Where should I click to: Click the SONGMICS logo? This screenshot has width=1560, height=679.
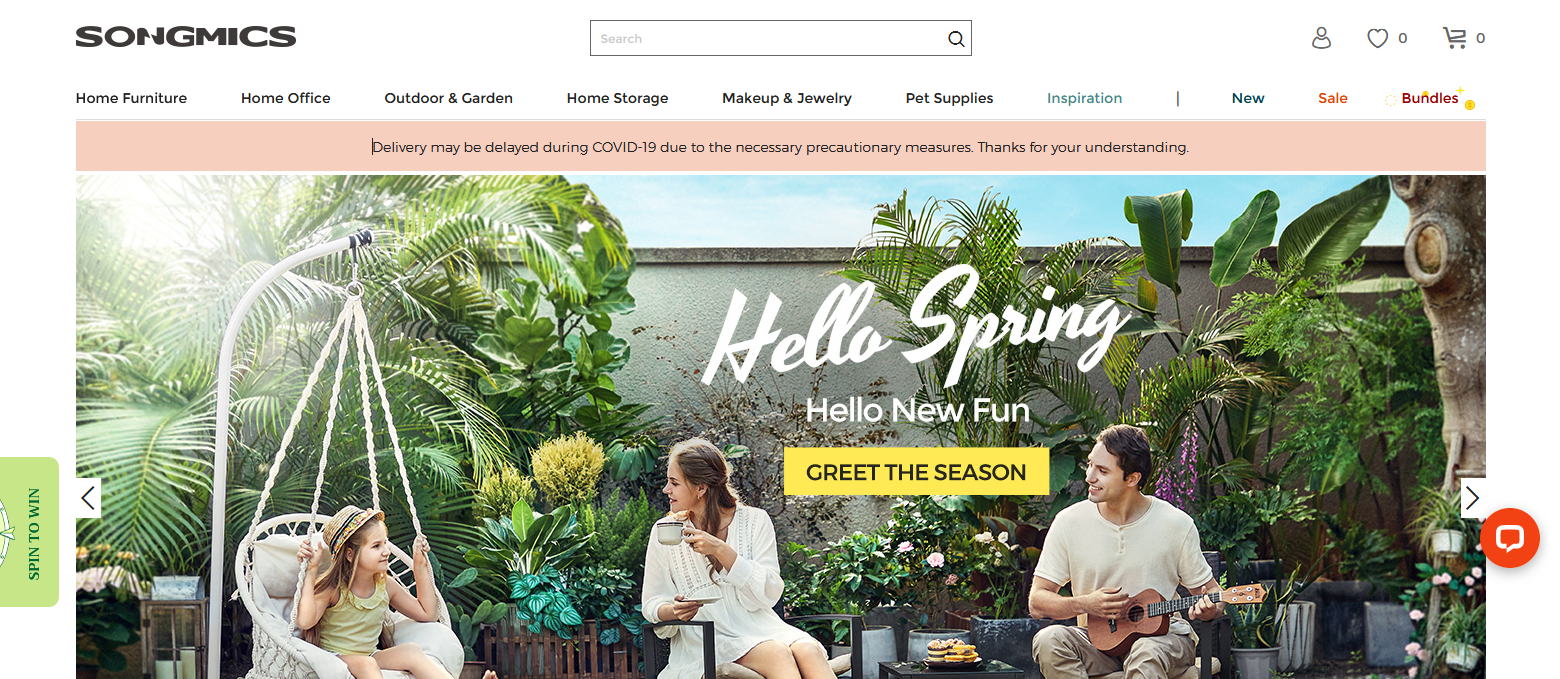tap(186, 38)
